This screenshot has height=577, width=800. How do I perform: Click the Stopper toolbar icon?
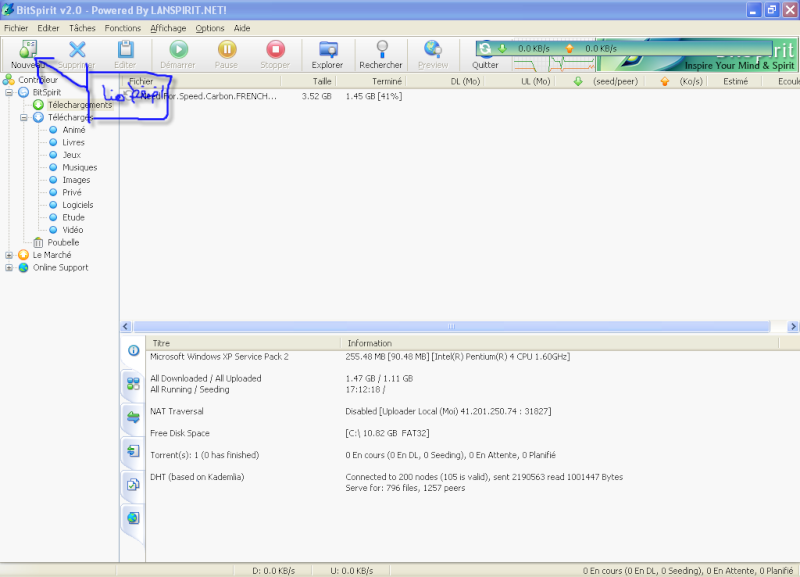pyautogui.click(x=275, y=49)
